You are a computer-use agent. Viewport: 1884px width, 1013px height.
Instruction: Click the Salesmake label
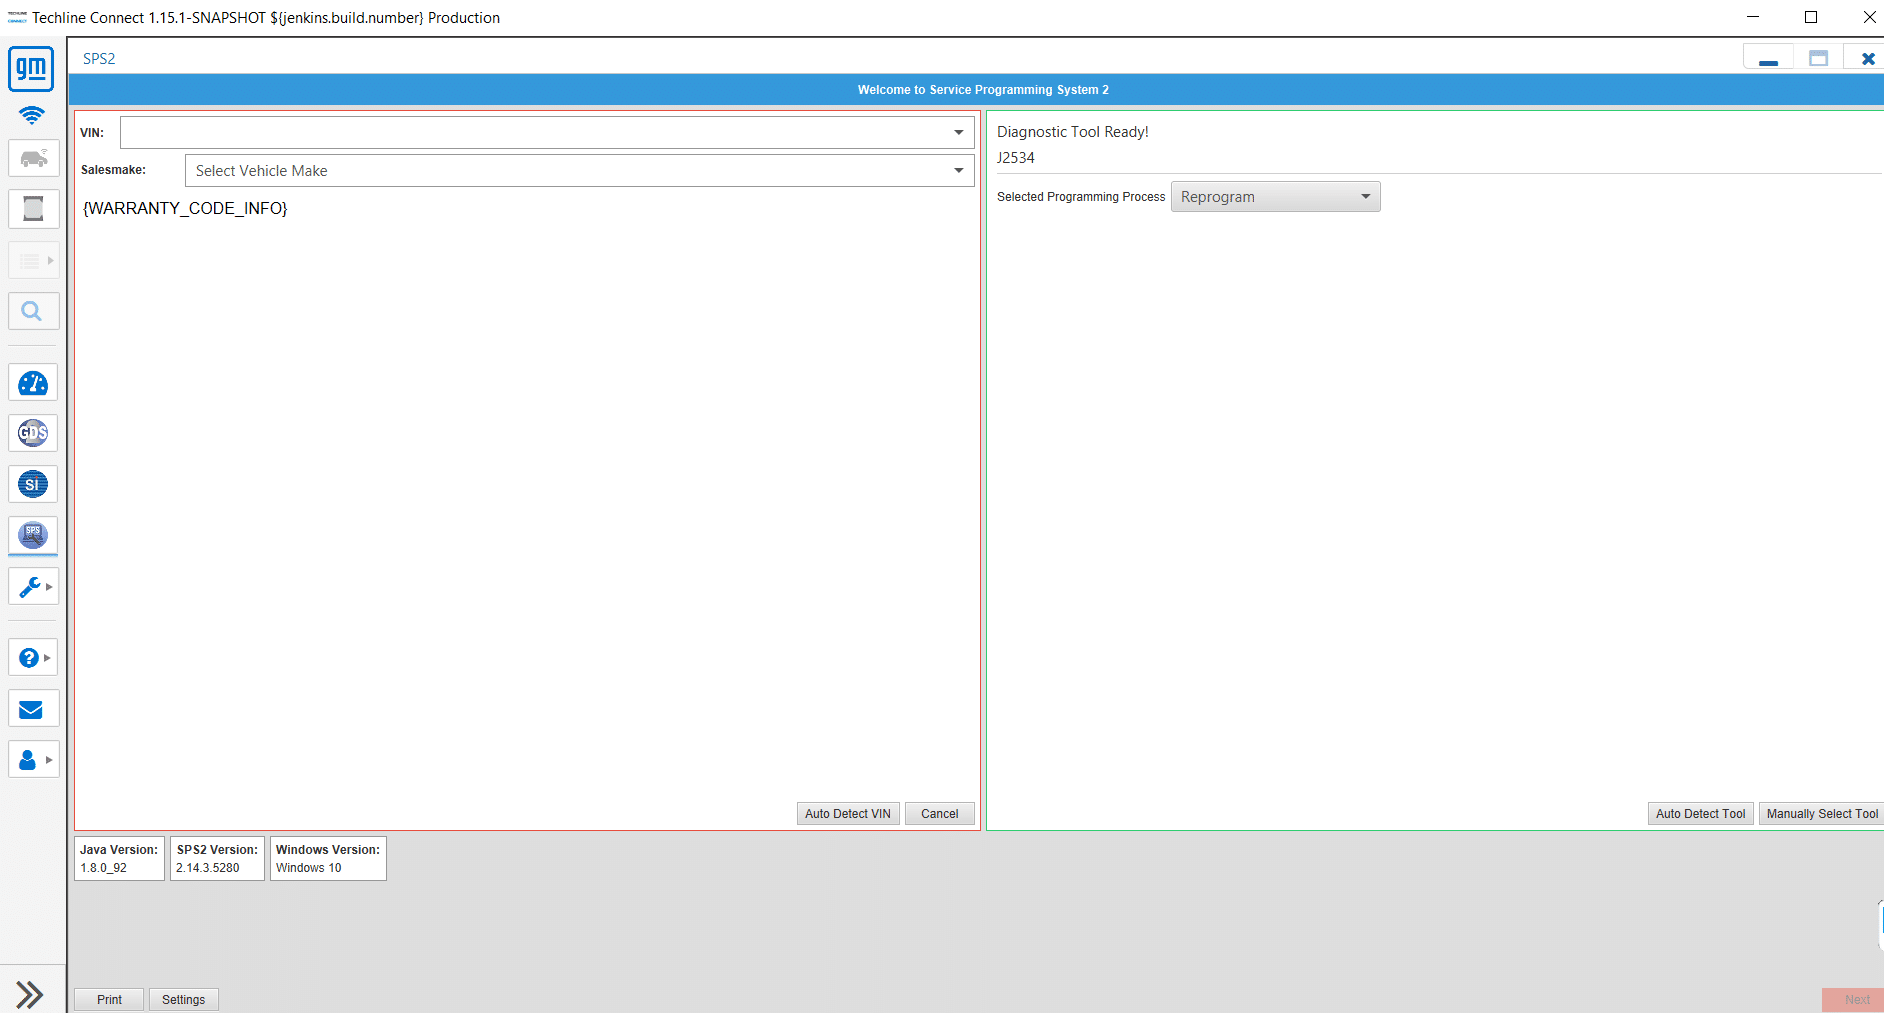(113, 170)
